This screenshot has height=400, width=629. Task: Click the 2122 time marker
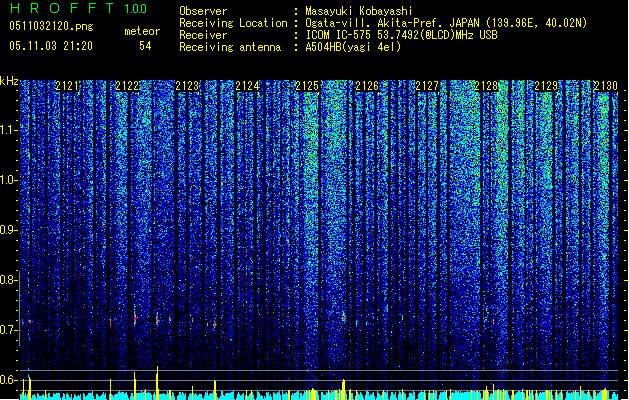point(127,86)
